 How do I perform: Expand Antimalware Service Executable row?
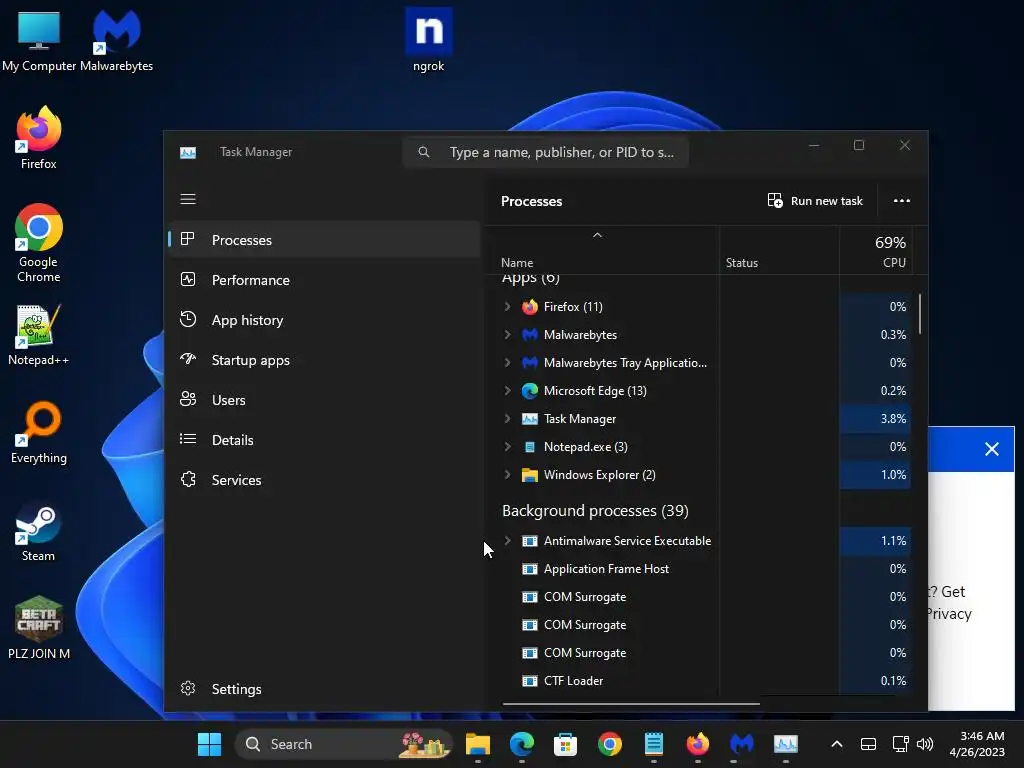click(x=507, y=541)
